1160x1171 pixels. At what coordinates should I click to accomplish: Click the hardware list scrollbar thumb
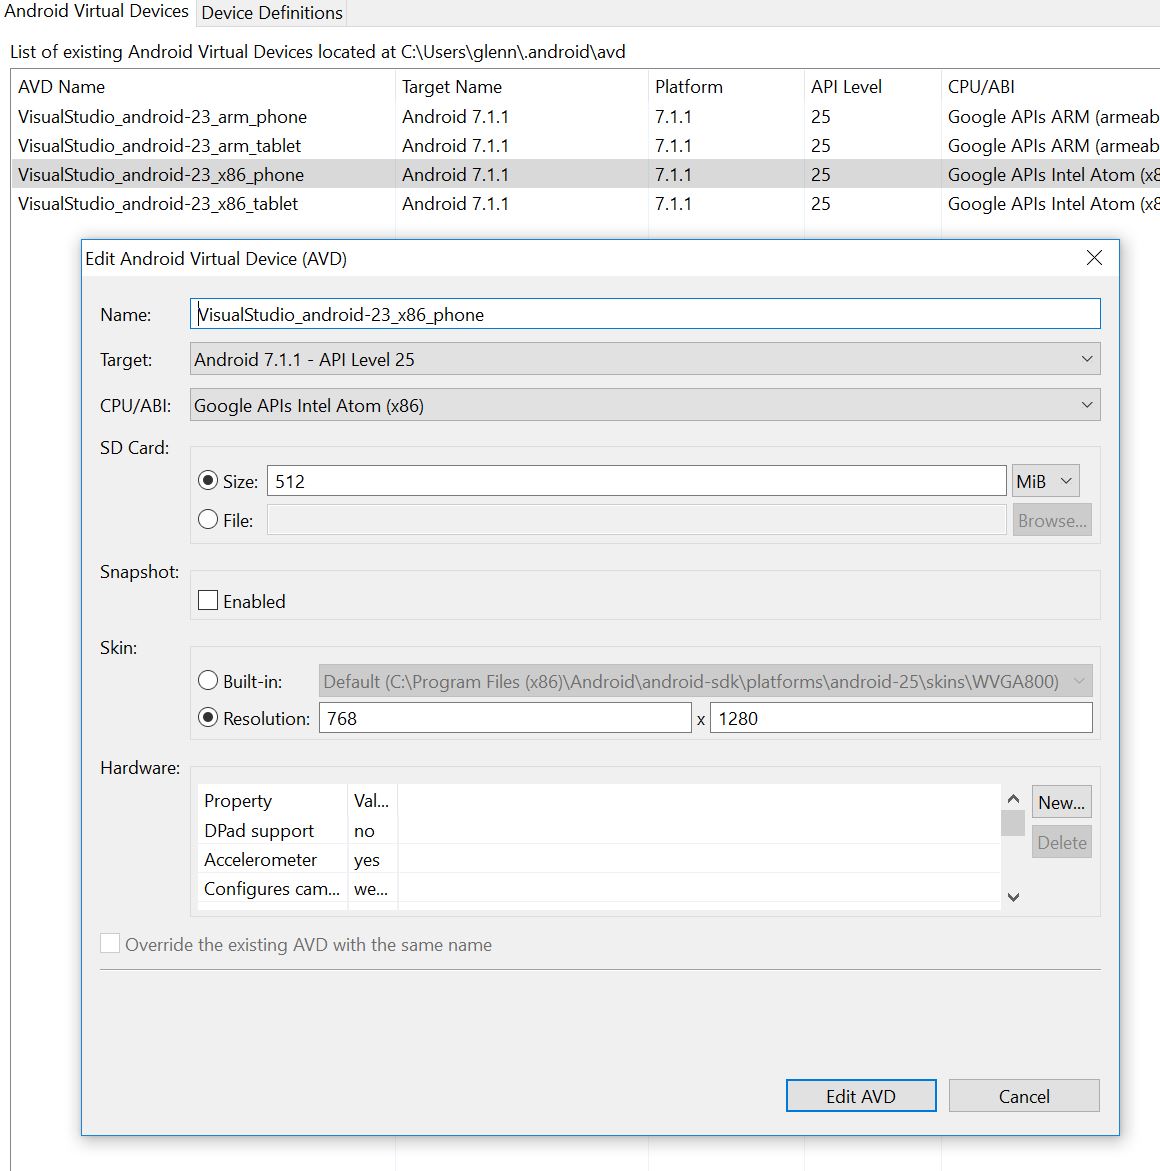click(1013, 823)
